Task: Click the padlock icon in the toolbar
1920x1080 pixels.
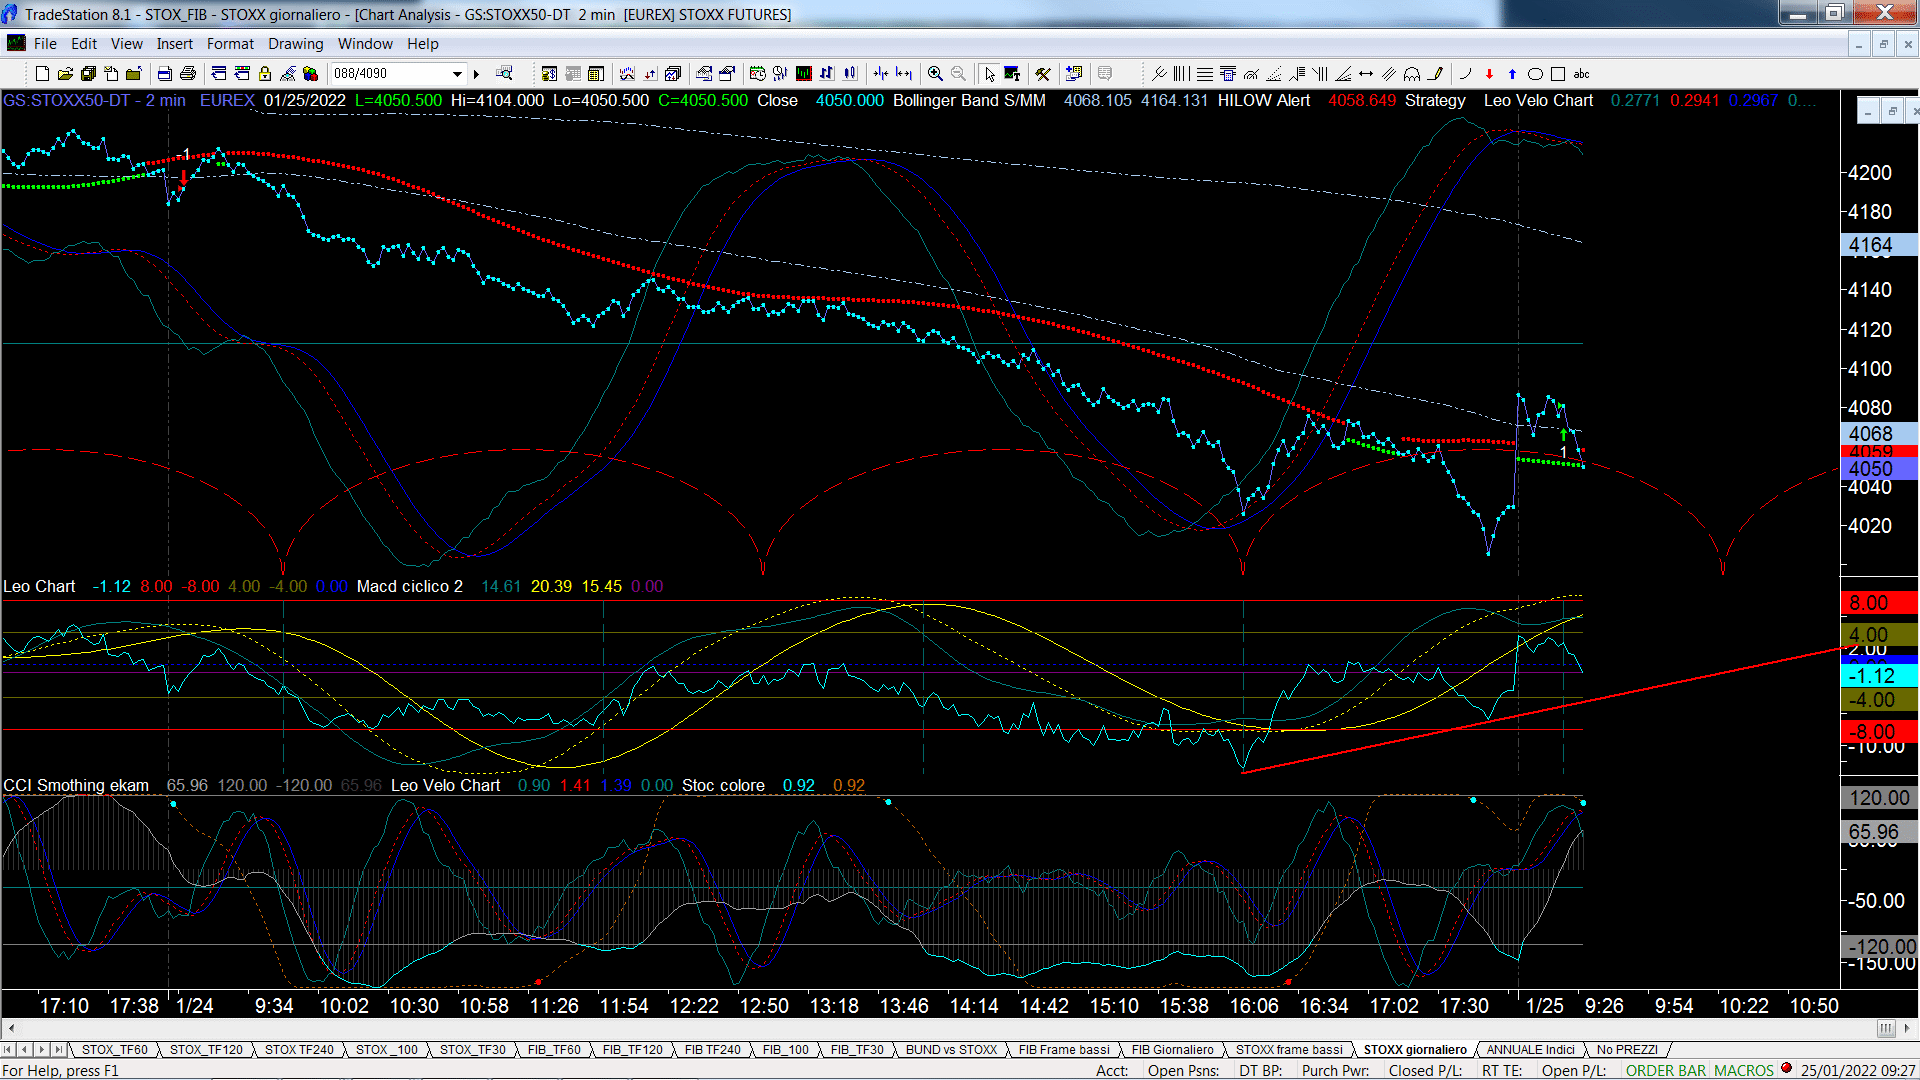Action: 265,74
